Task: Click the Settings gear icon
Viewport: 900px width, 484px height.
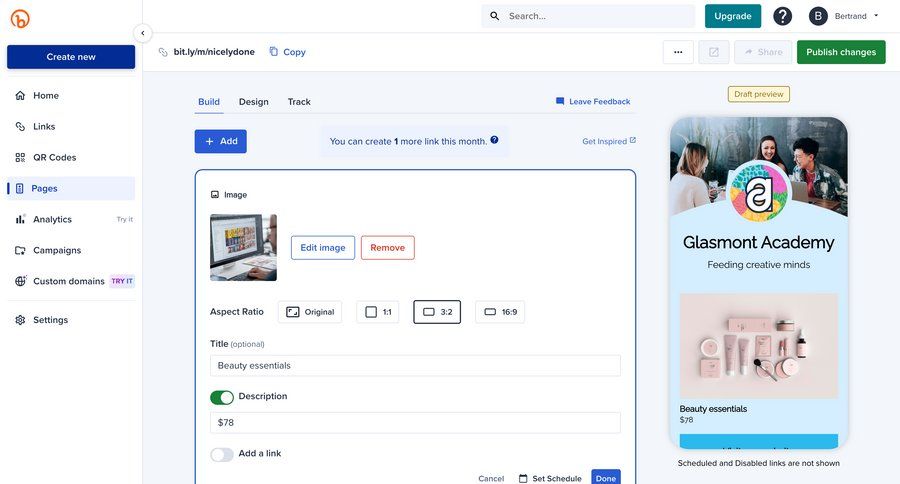Action: tap(20, 320)
